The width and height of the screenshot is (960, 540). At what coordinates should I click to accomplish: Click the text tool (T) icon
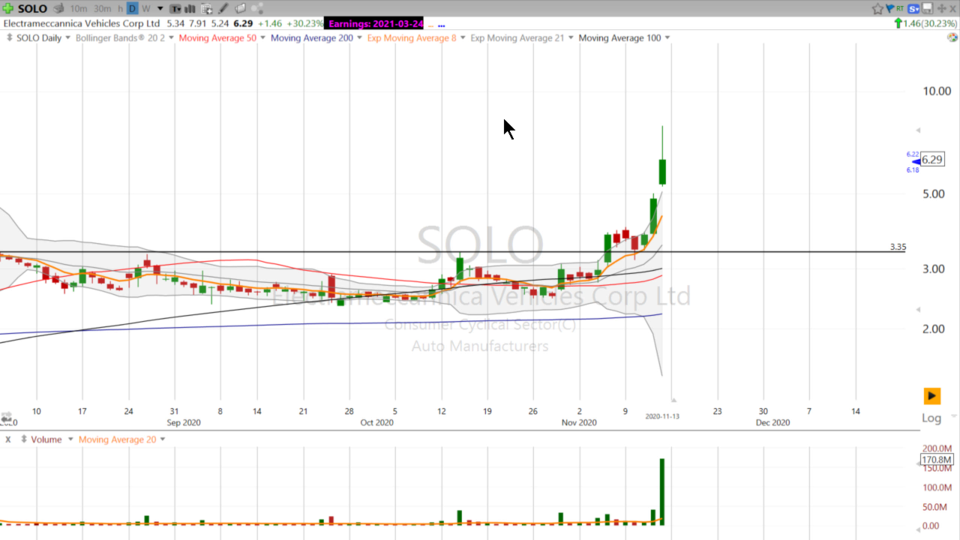pyautogui.click(x=175, y=9)
